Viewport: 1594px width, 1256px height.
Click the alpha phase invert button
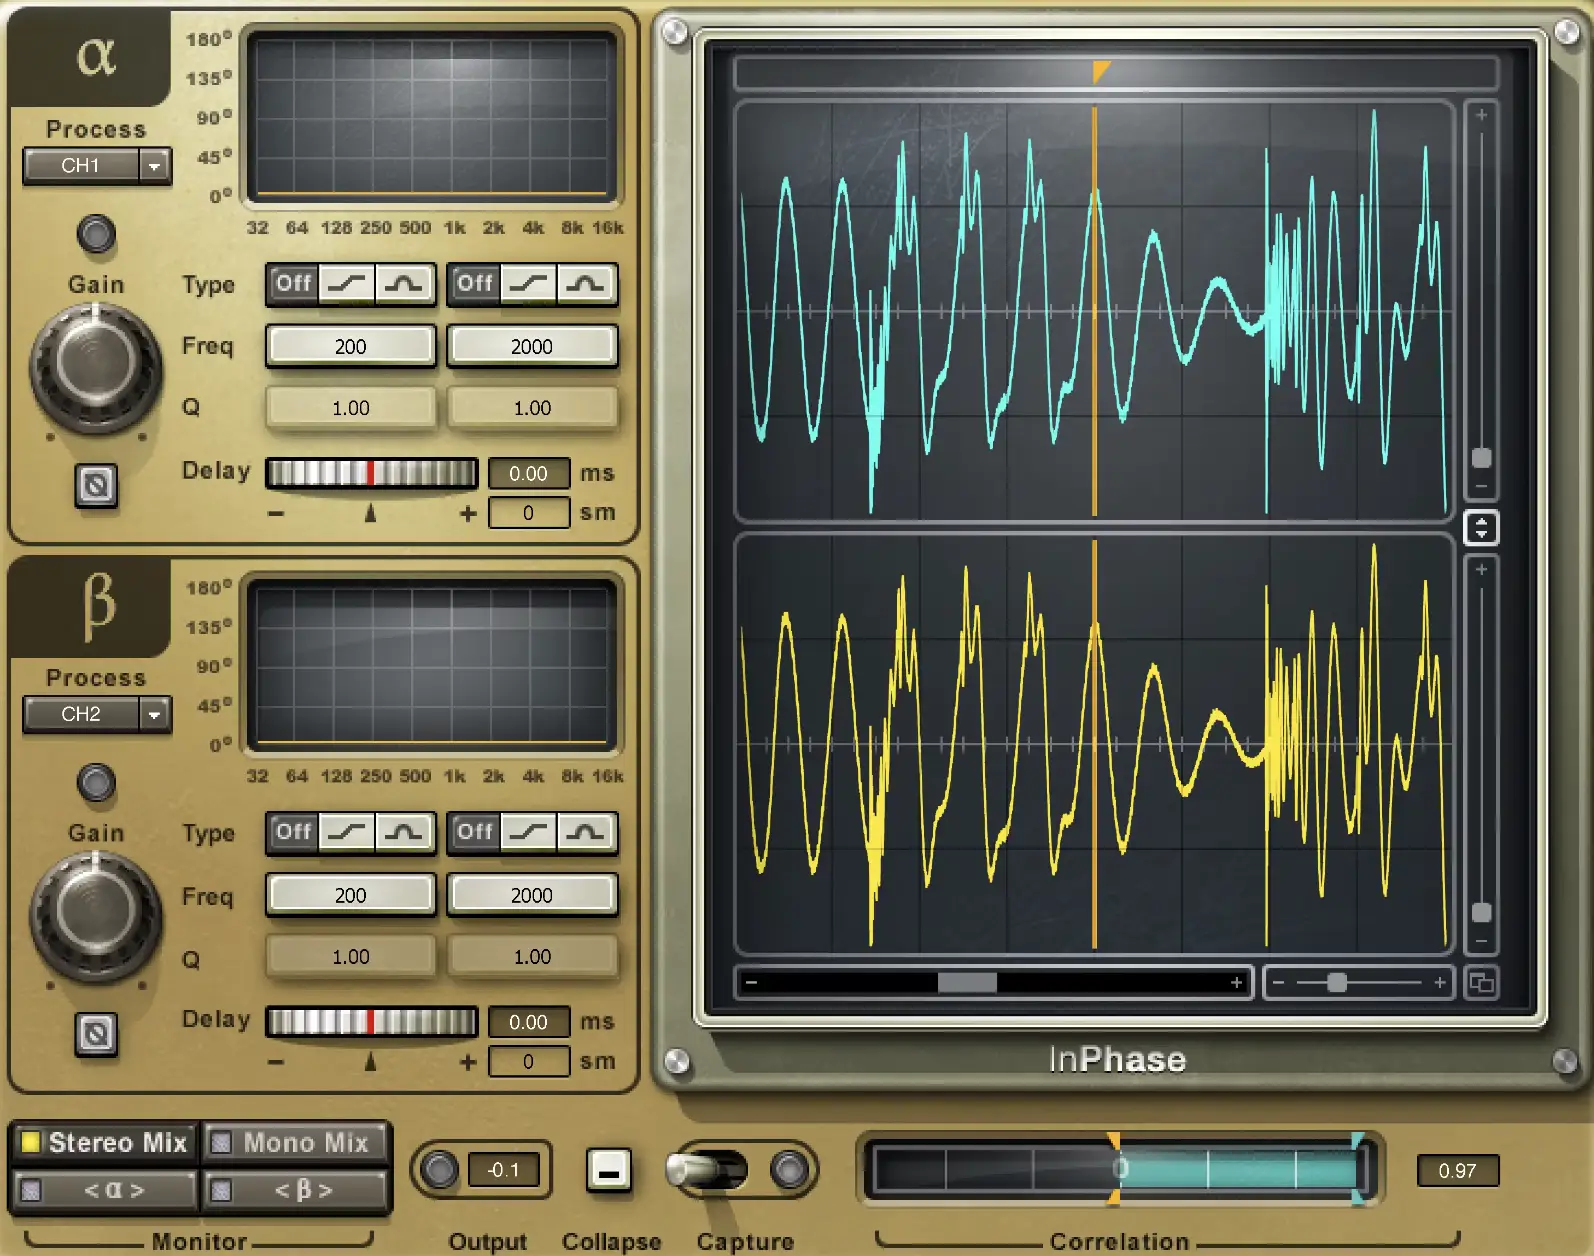(x=96, y=486)
